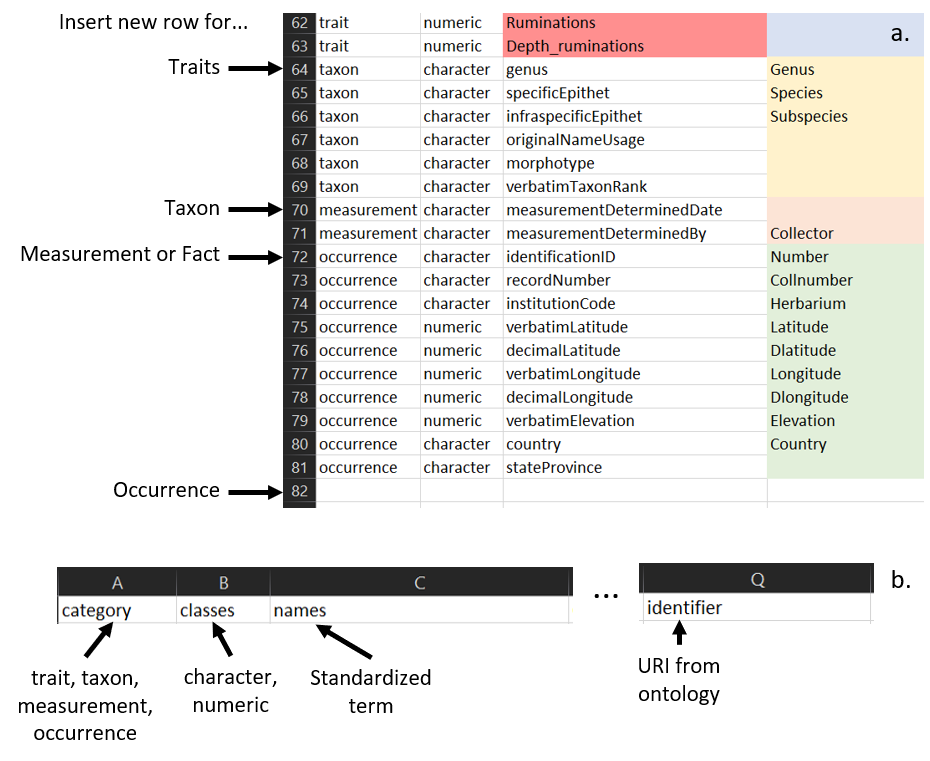930x761 pixels.
Task: Select the Collector cell in orange
Action: 846,234
